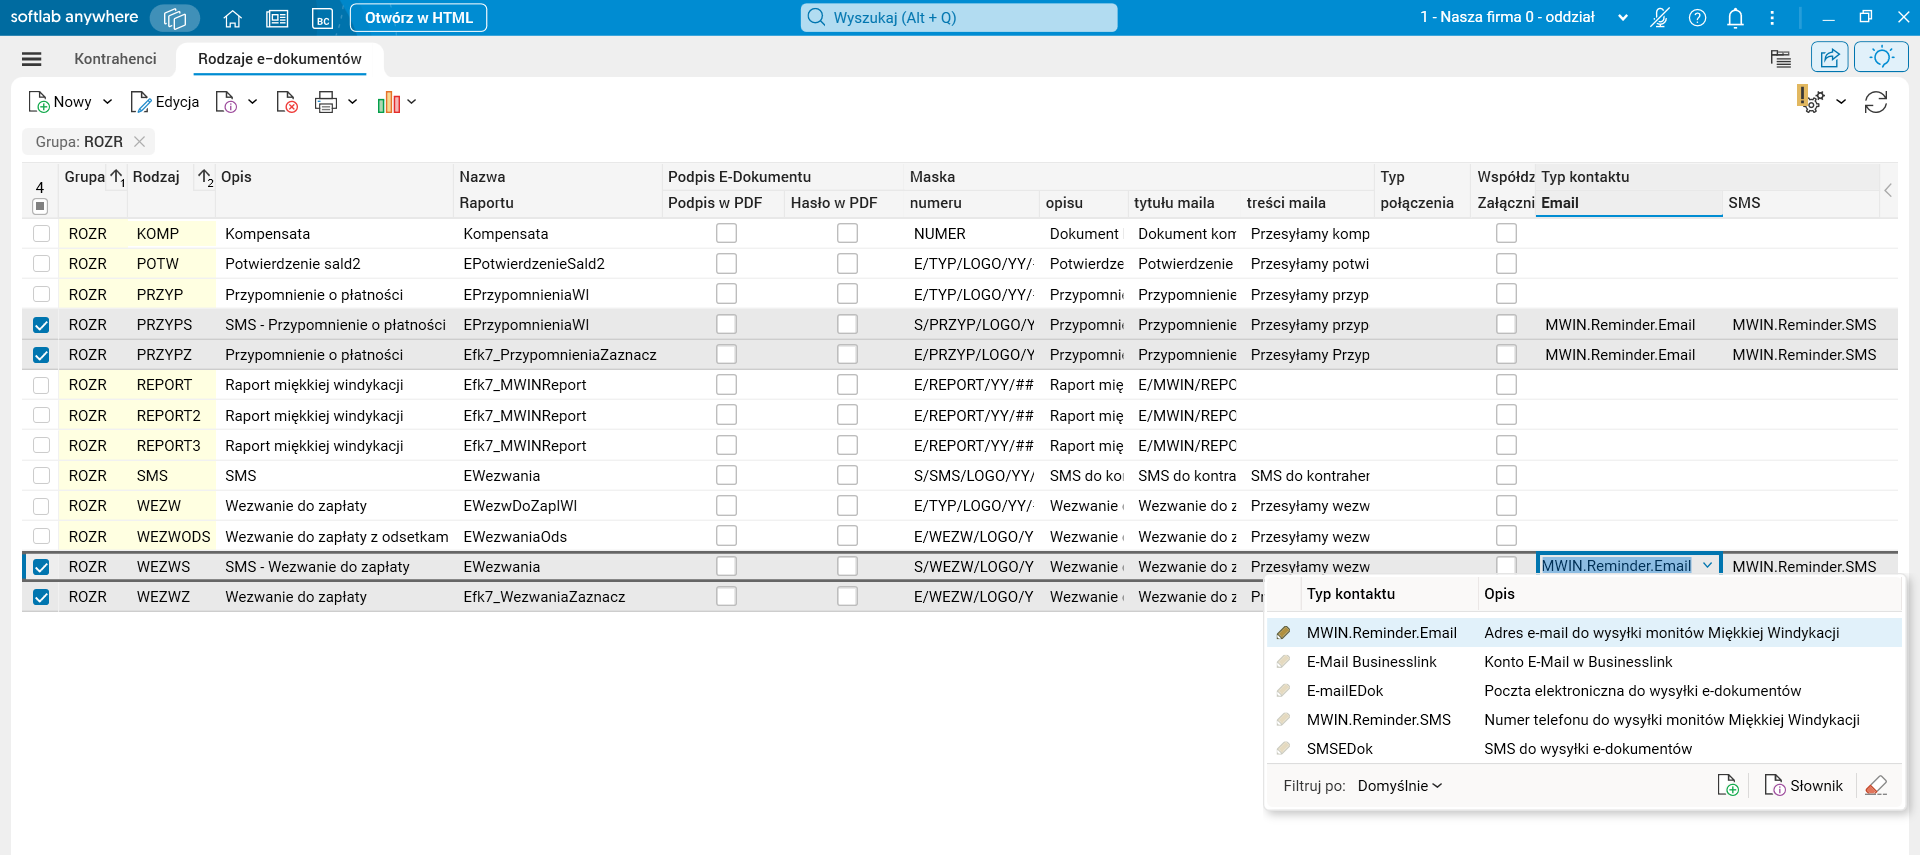Viewport: 1920px width, 855px height.
Task: Show notifications with the bell icon
Action: [x=1735, y=18]
